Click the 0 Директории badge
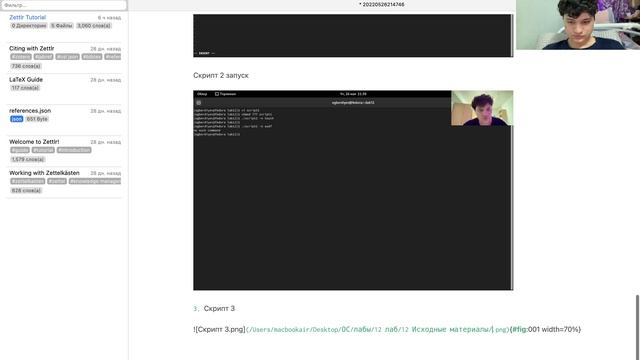 [x=29, y=26]
